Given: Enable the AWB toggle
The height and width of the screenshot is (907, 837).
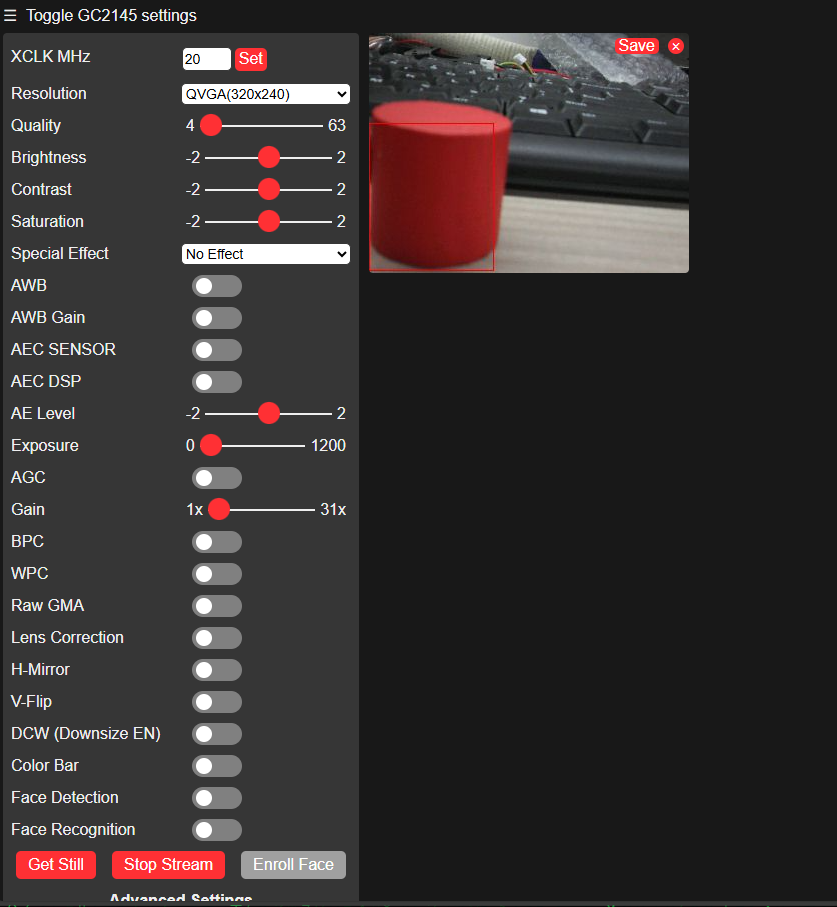Looking at the screenshot, I should click(x=217, y=286).
